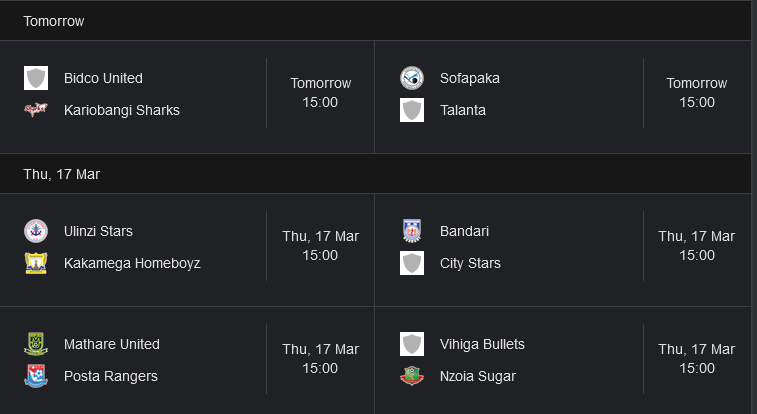Open the Sofapaka team name link
Screen dimensions: 757x414
(470, 78)
